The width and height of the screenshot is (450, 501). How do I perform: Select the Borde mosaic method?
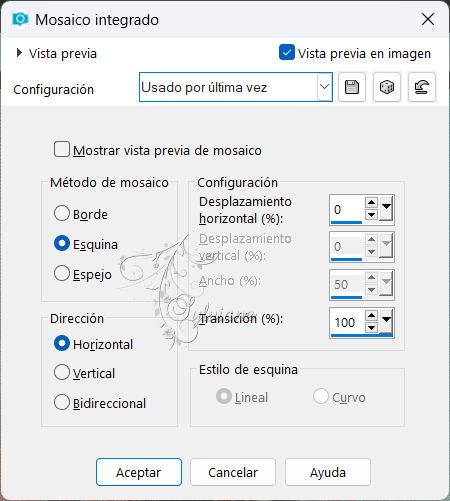(x=62, y=213)
